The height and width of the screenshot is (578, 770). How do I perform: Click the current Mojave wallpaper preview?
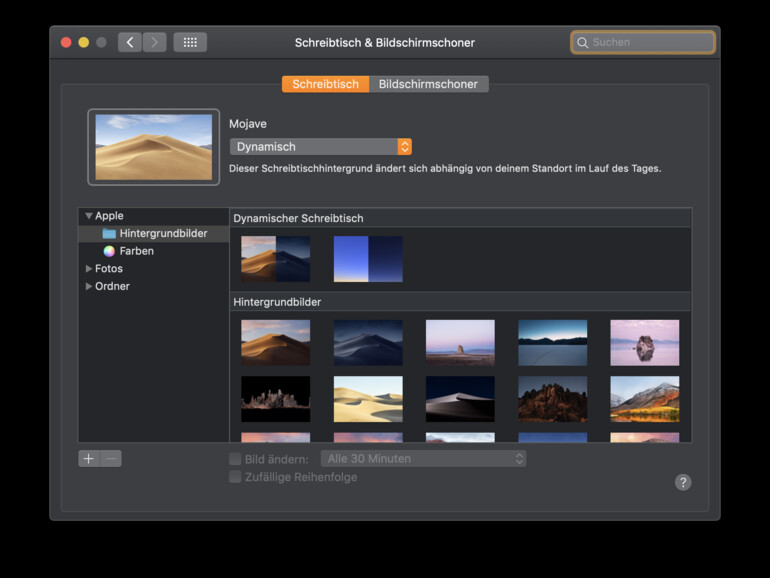tap(154, 147)
